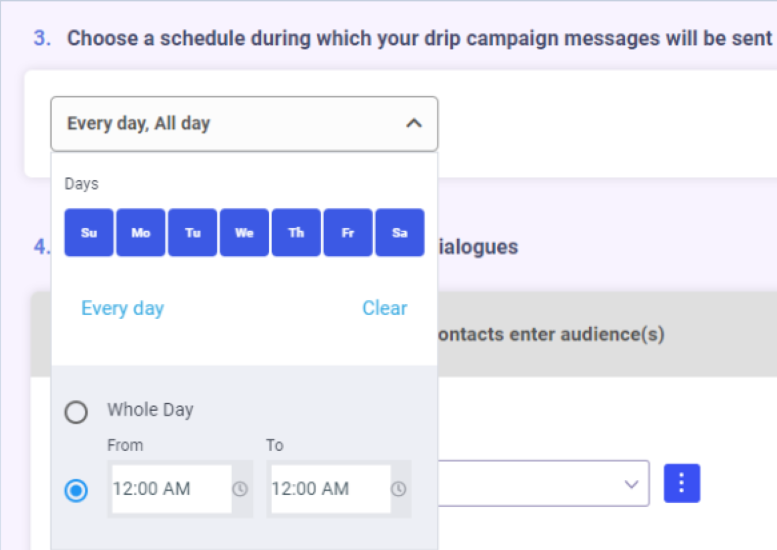Viewport: 777px width, 550px height.
Task: Click the Every day link
Action: (122, 308)
